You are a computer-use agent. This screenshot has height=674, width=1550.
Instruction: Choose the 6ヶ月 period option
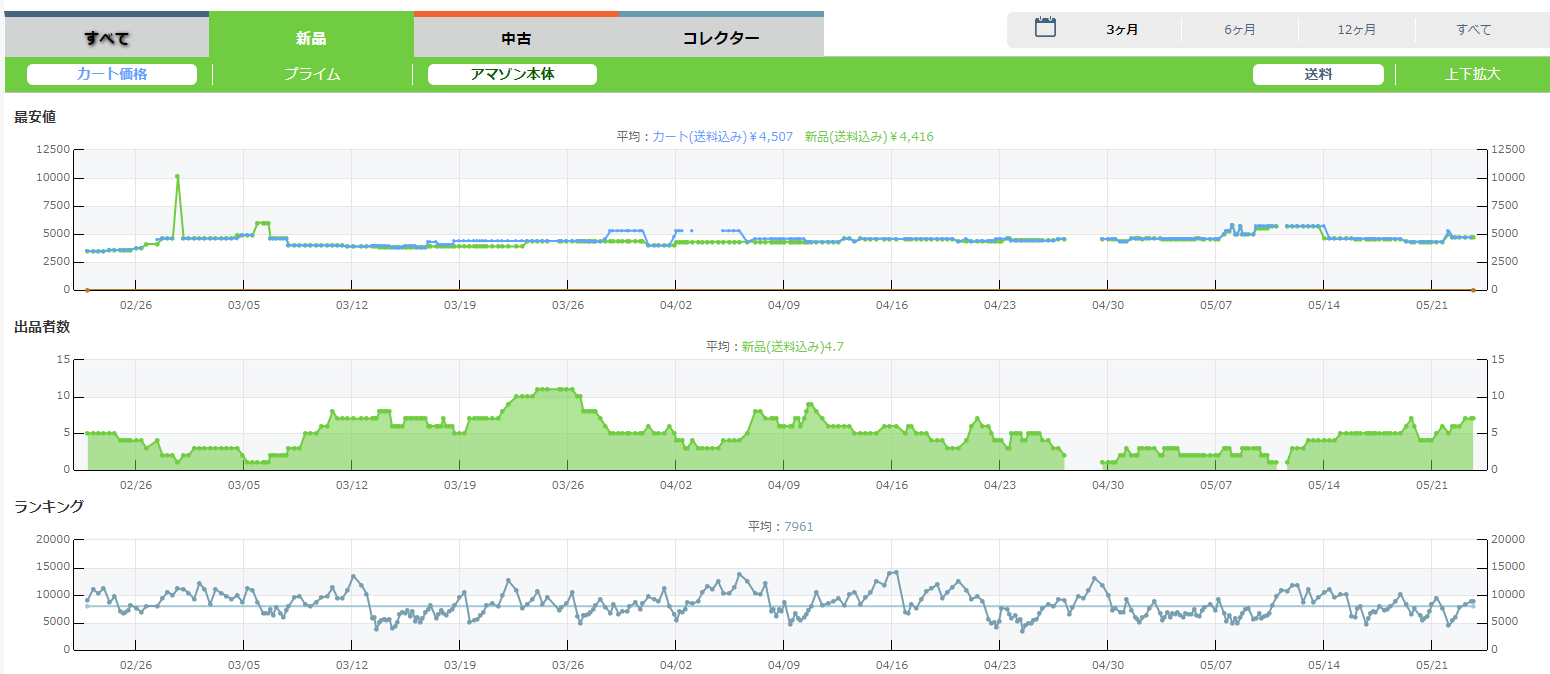[x=1240, y=30]
